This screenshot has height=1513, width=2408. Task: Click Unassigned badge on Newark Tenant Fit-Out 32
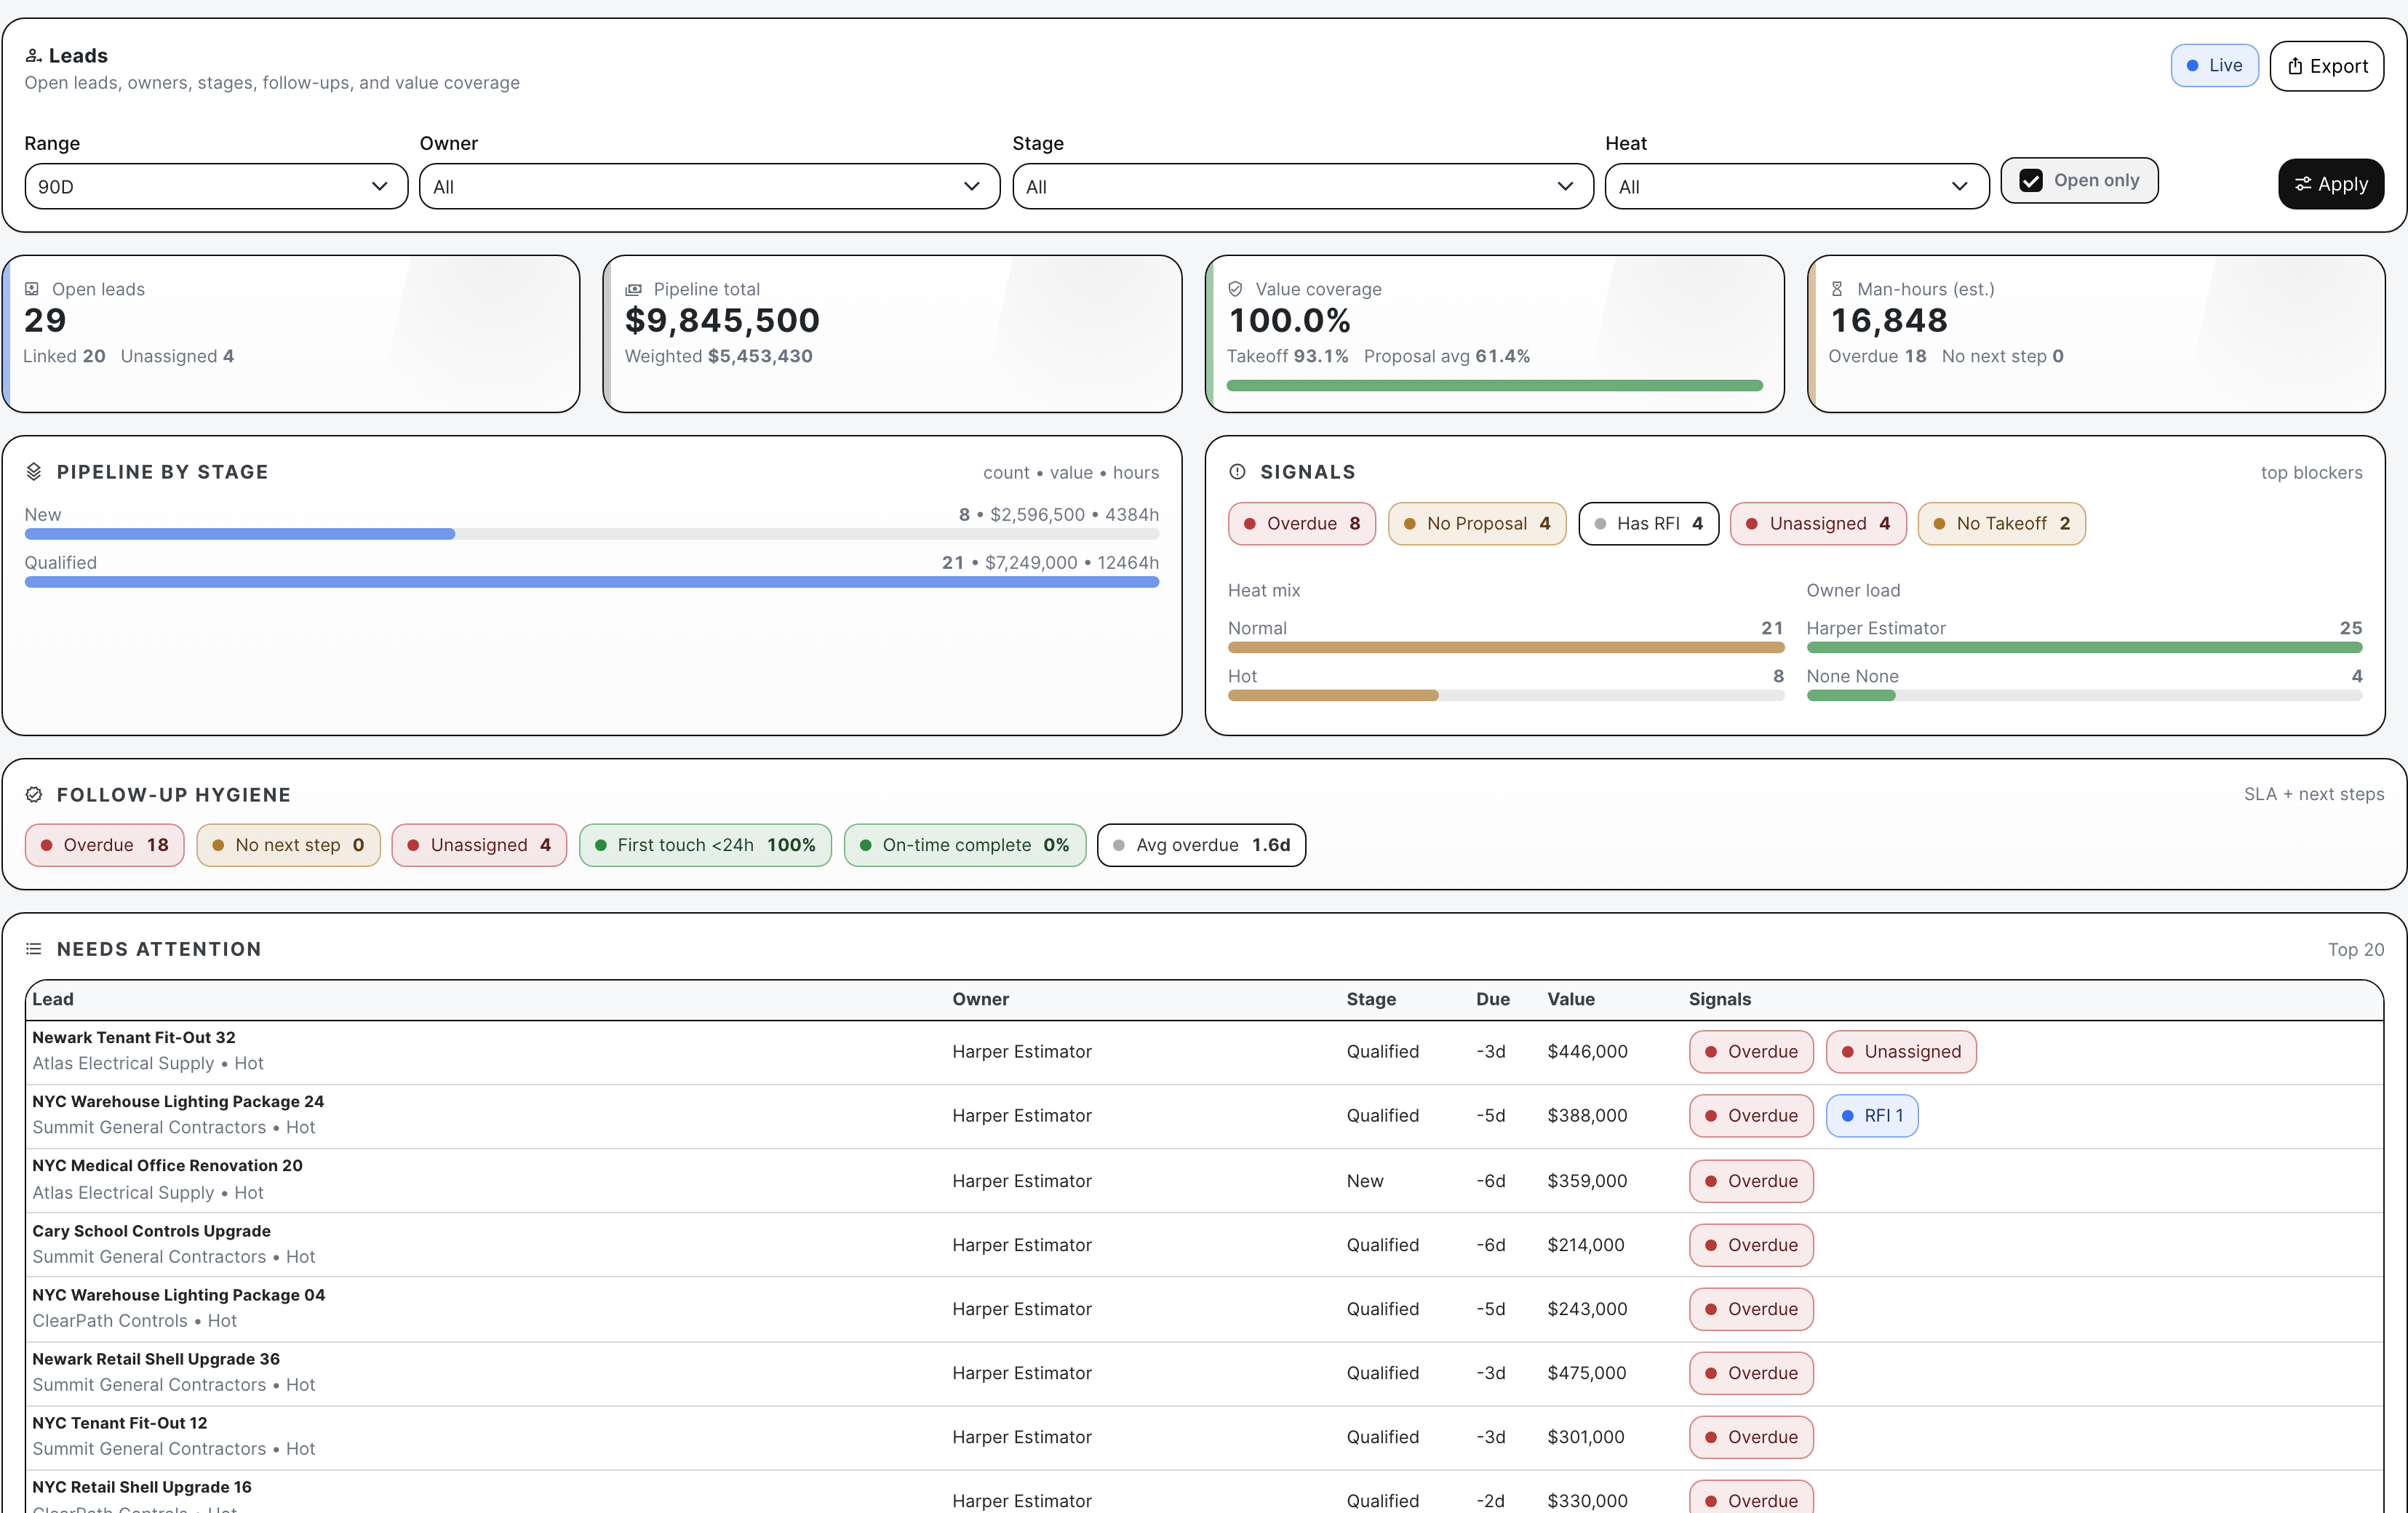[x=1901, y=1053]
